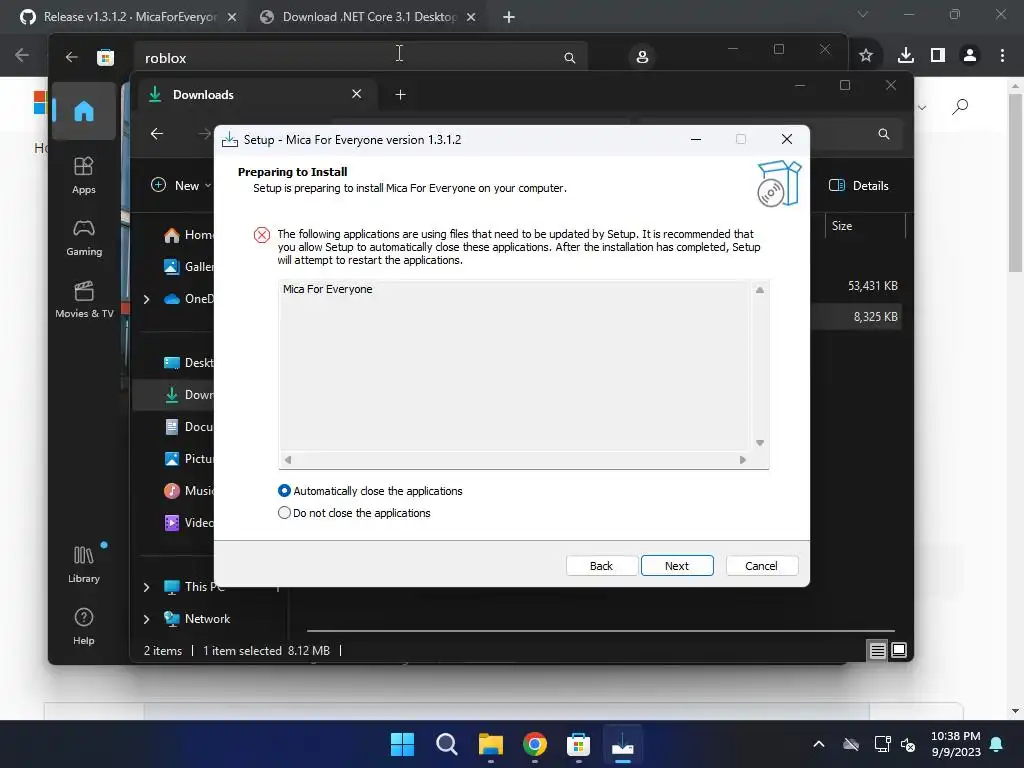
Task: Switch to MicaForEveryone Release browser tab
Action: (129, 17)
